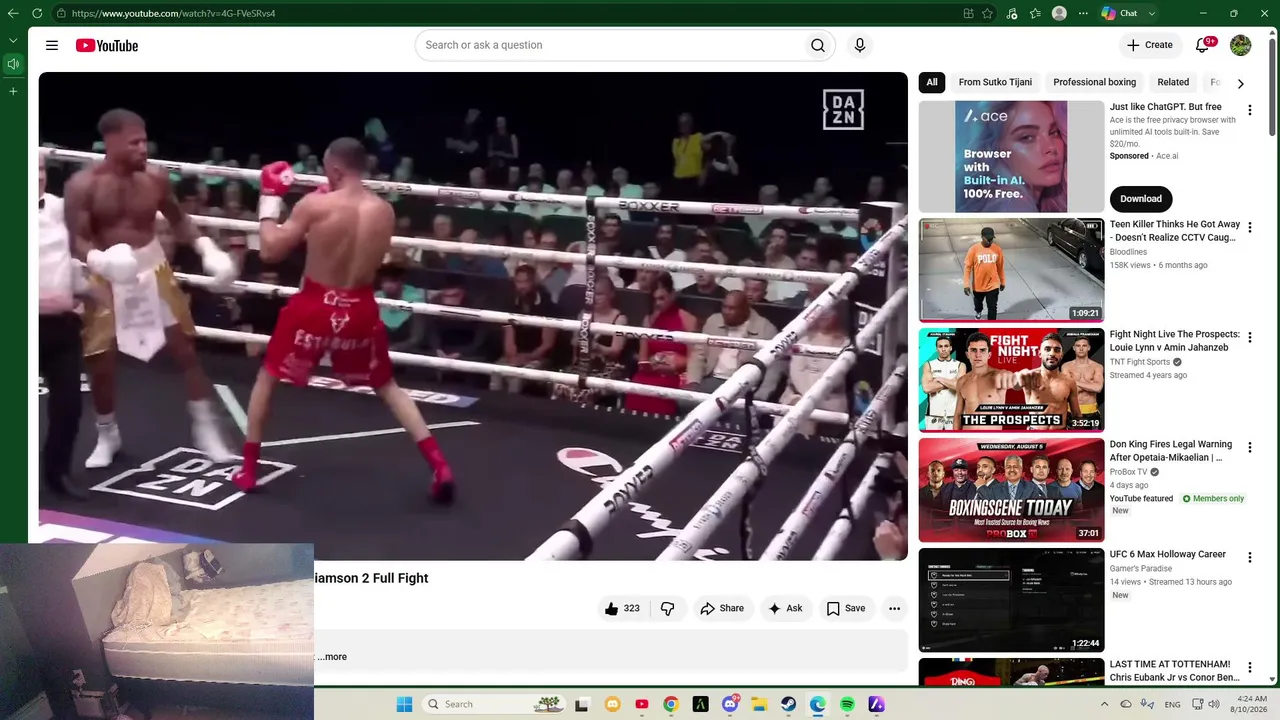Save the video to a playlist

pos(846,608)
